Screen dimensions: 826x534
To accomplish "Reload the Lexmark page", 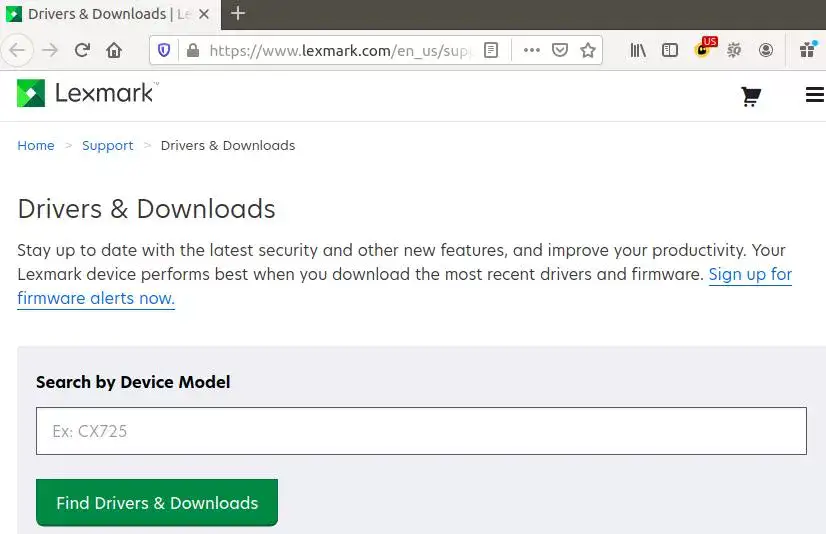I will (x=82, y=51).
